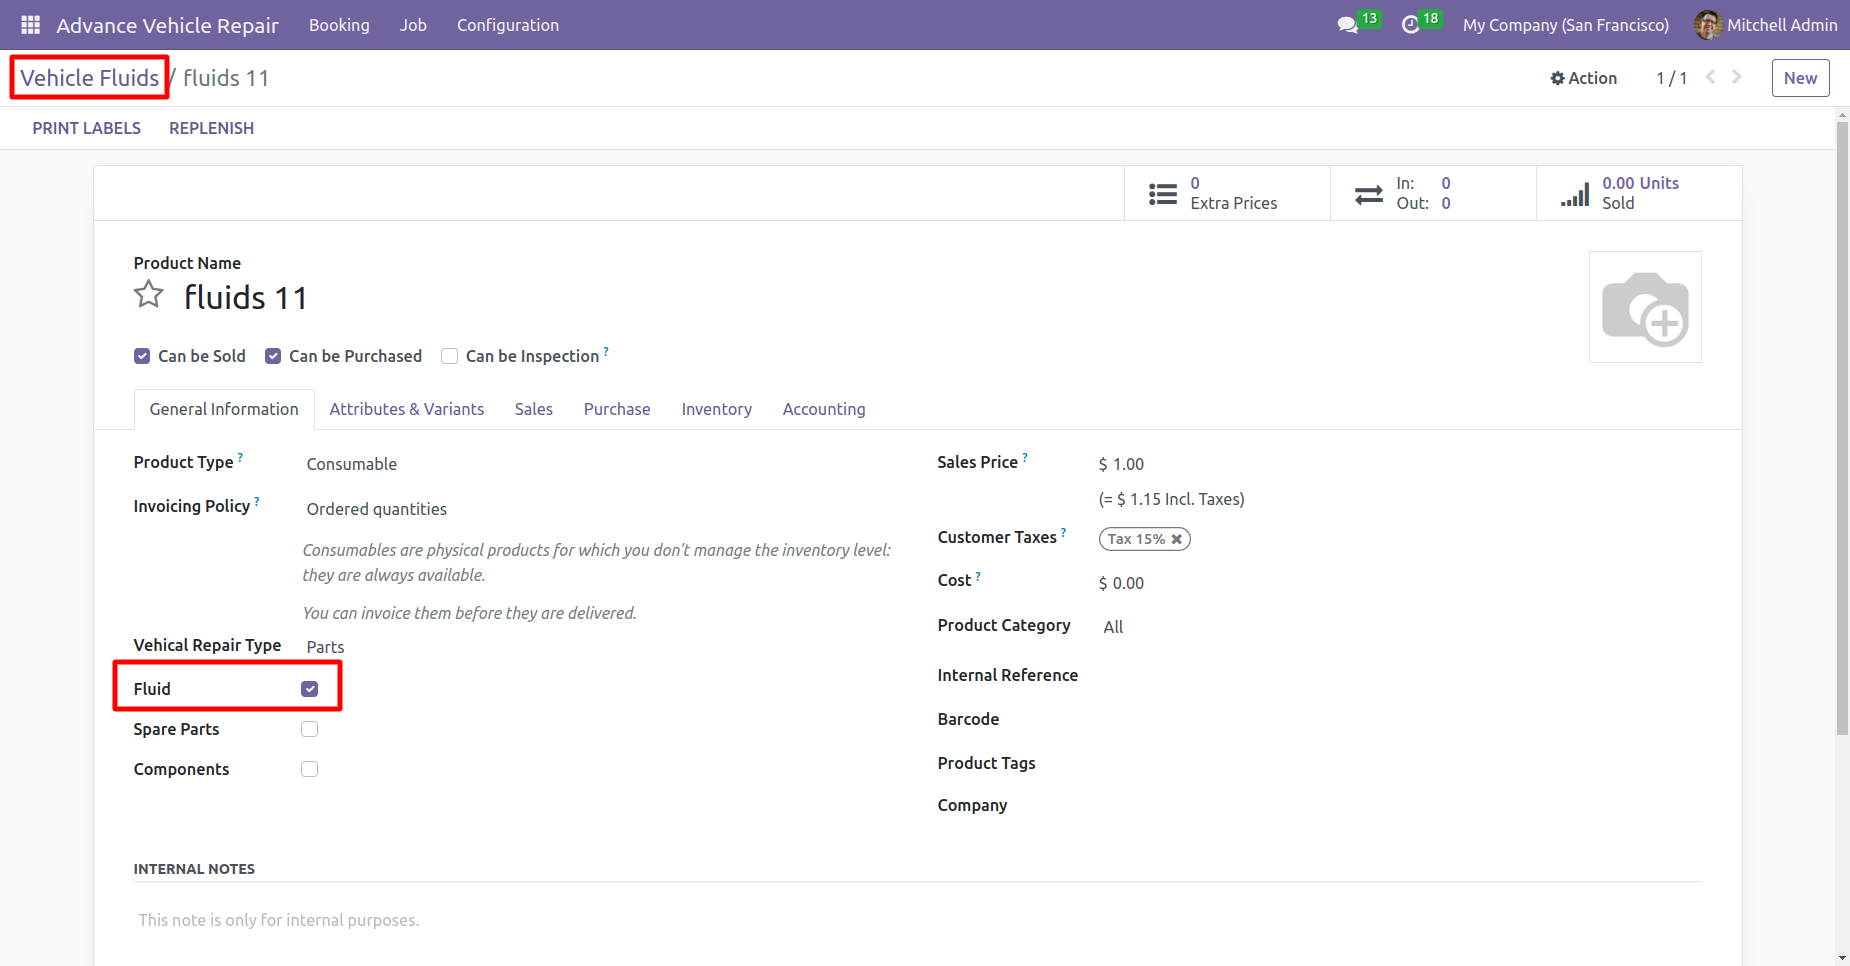Go to next record arrow

click(1737, 77)
